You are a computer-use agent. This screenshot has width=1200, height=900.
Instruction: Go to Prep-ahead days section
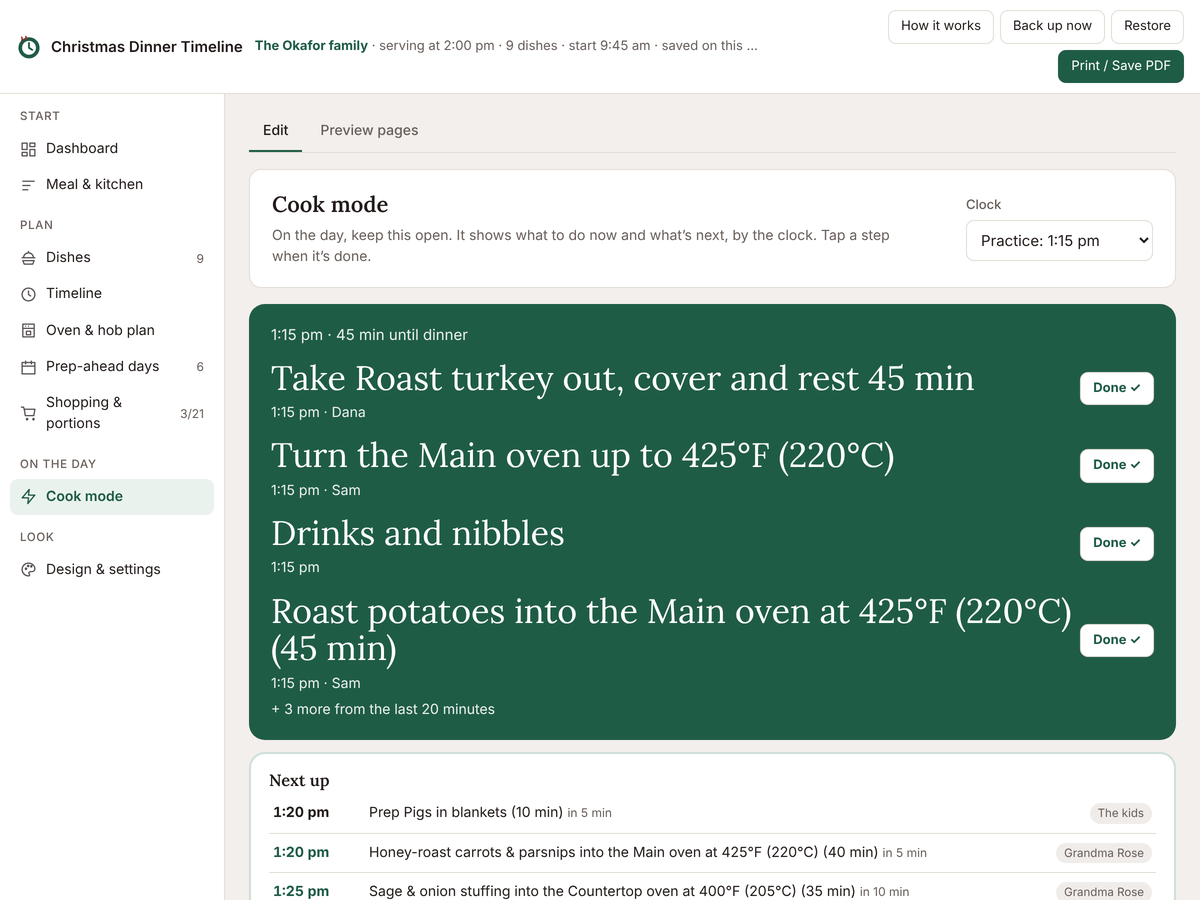click(112, 367)
